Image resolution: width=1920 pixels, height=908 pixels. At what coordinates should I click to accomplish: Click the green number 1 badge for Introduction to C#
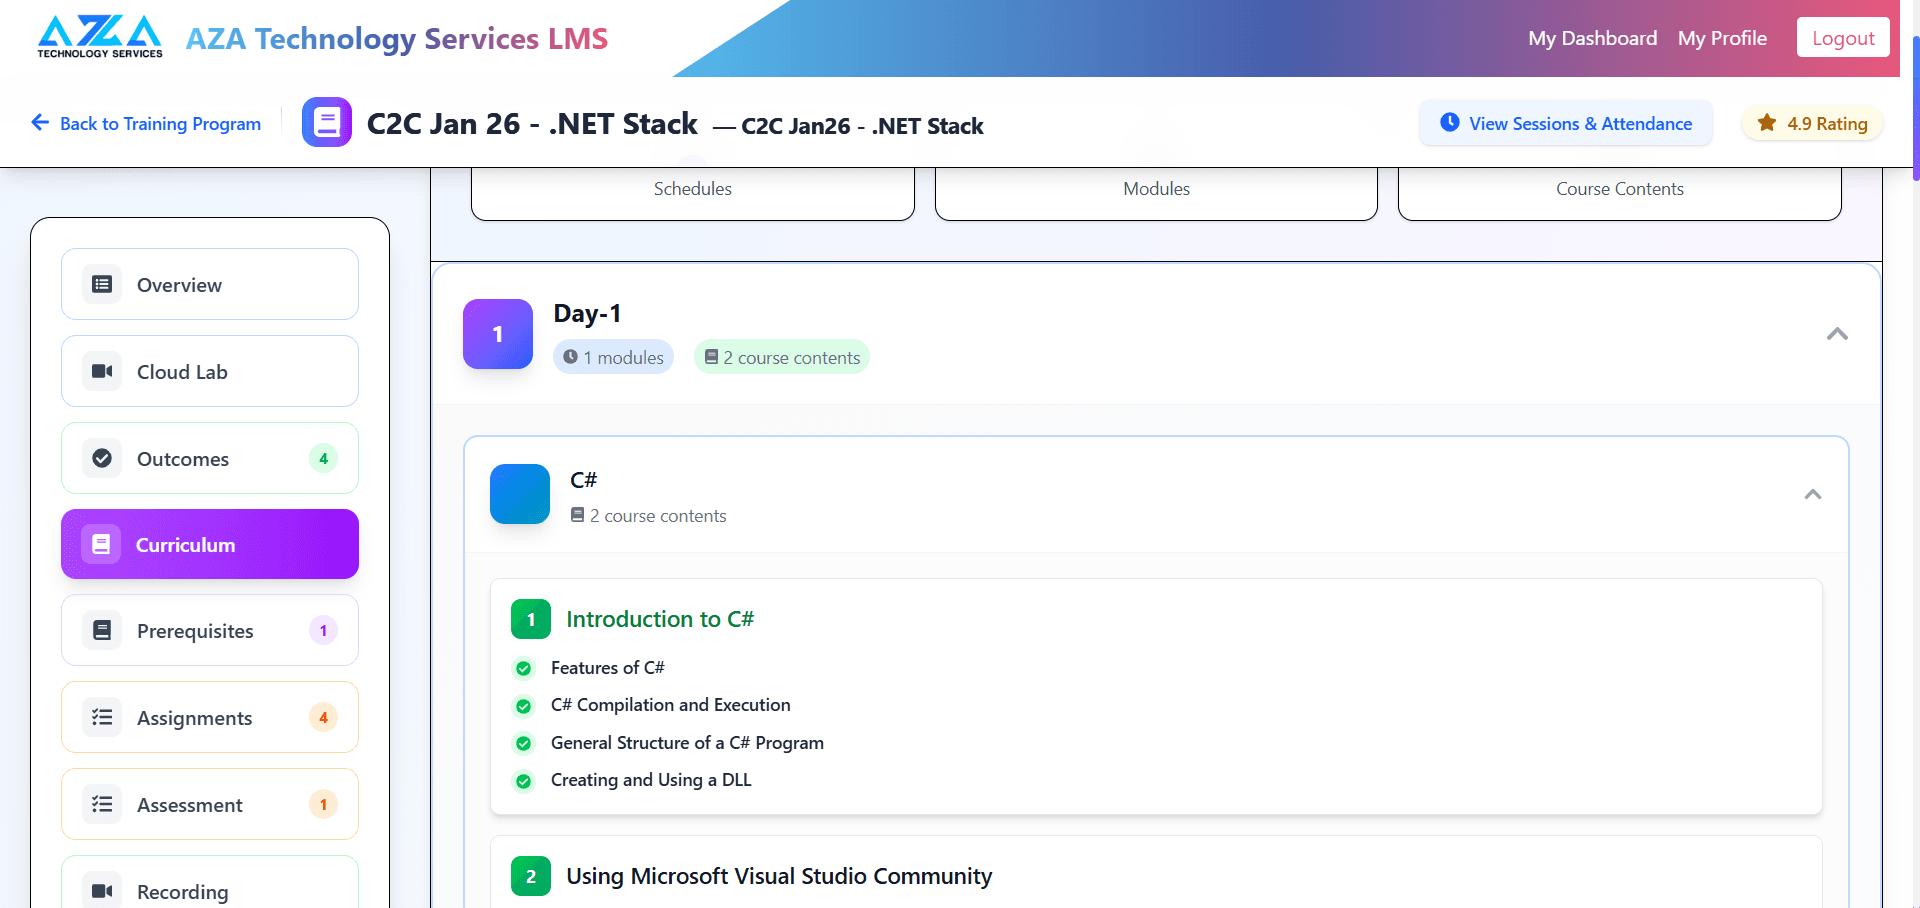[x=531, y=619]
